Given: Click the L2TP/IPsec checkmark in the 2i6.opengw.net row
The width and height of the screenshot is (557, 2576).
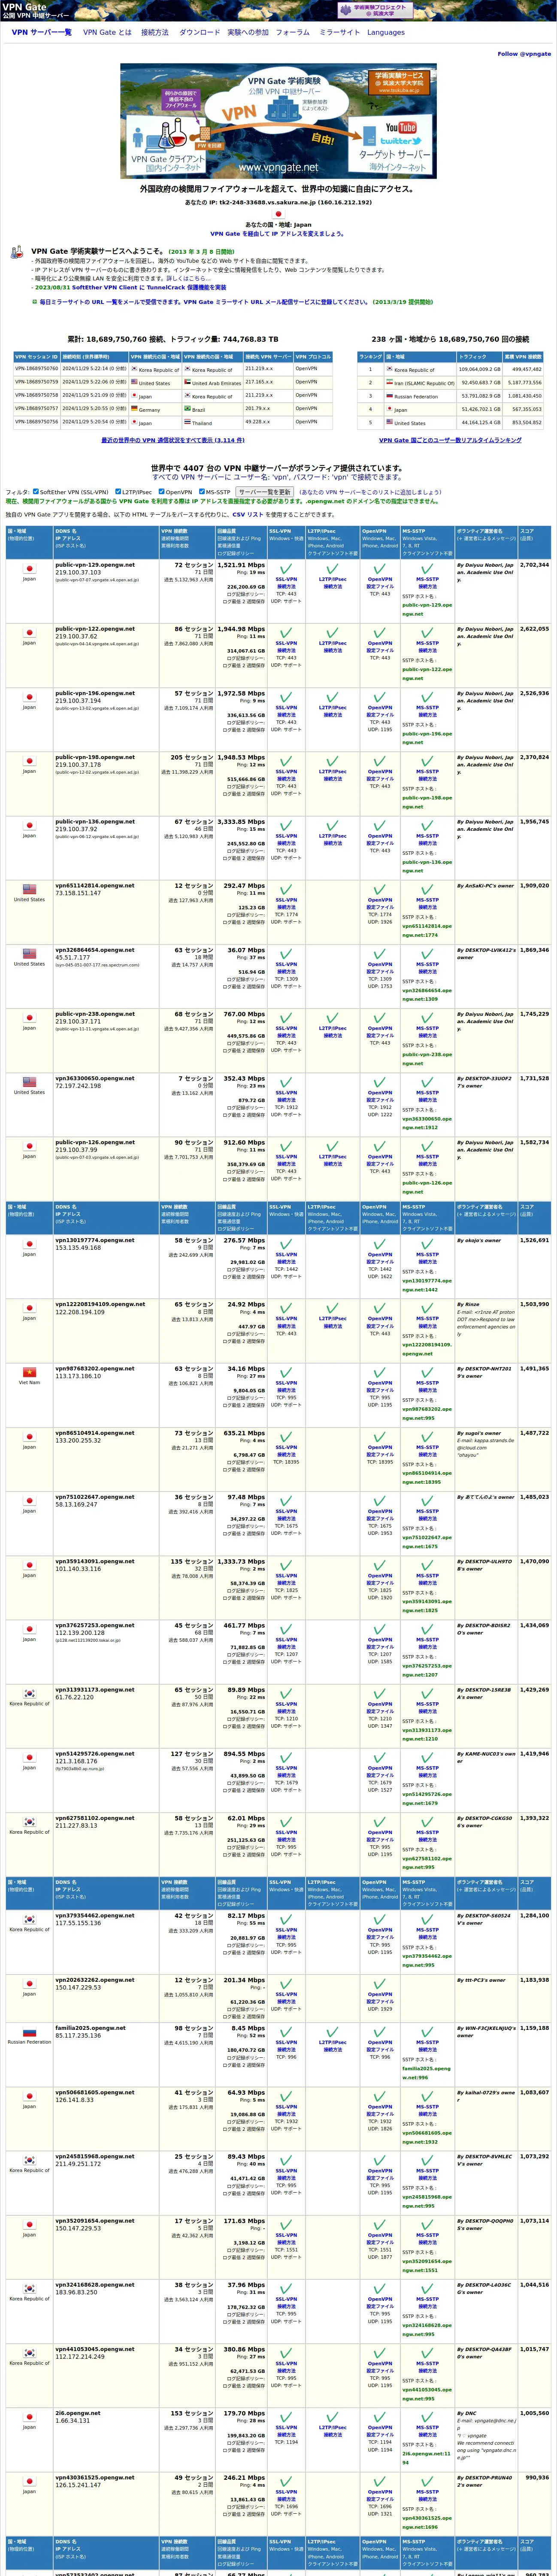Looking at the screenshot, I should (x=333, y=2416).
